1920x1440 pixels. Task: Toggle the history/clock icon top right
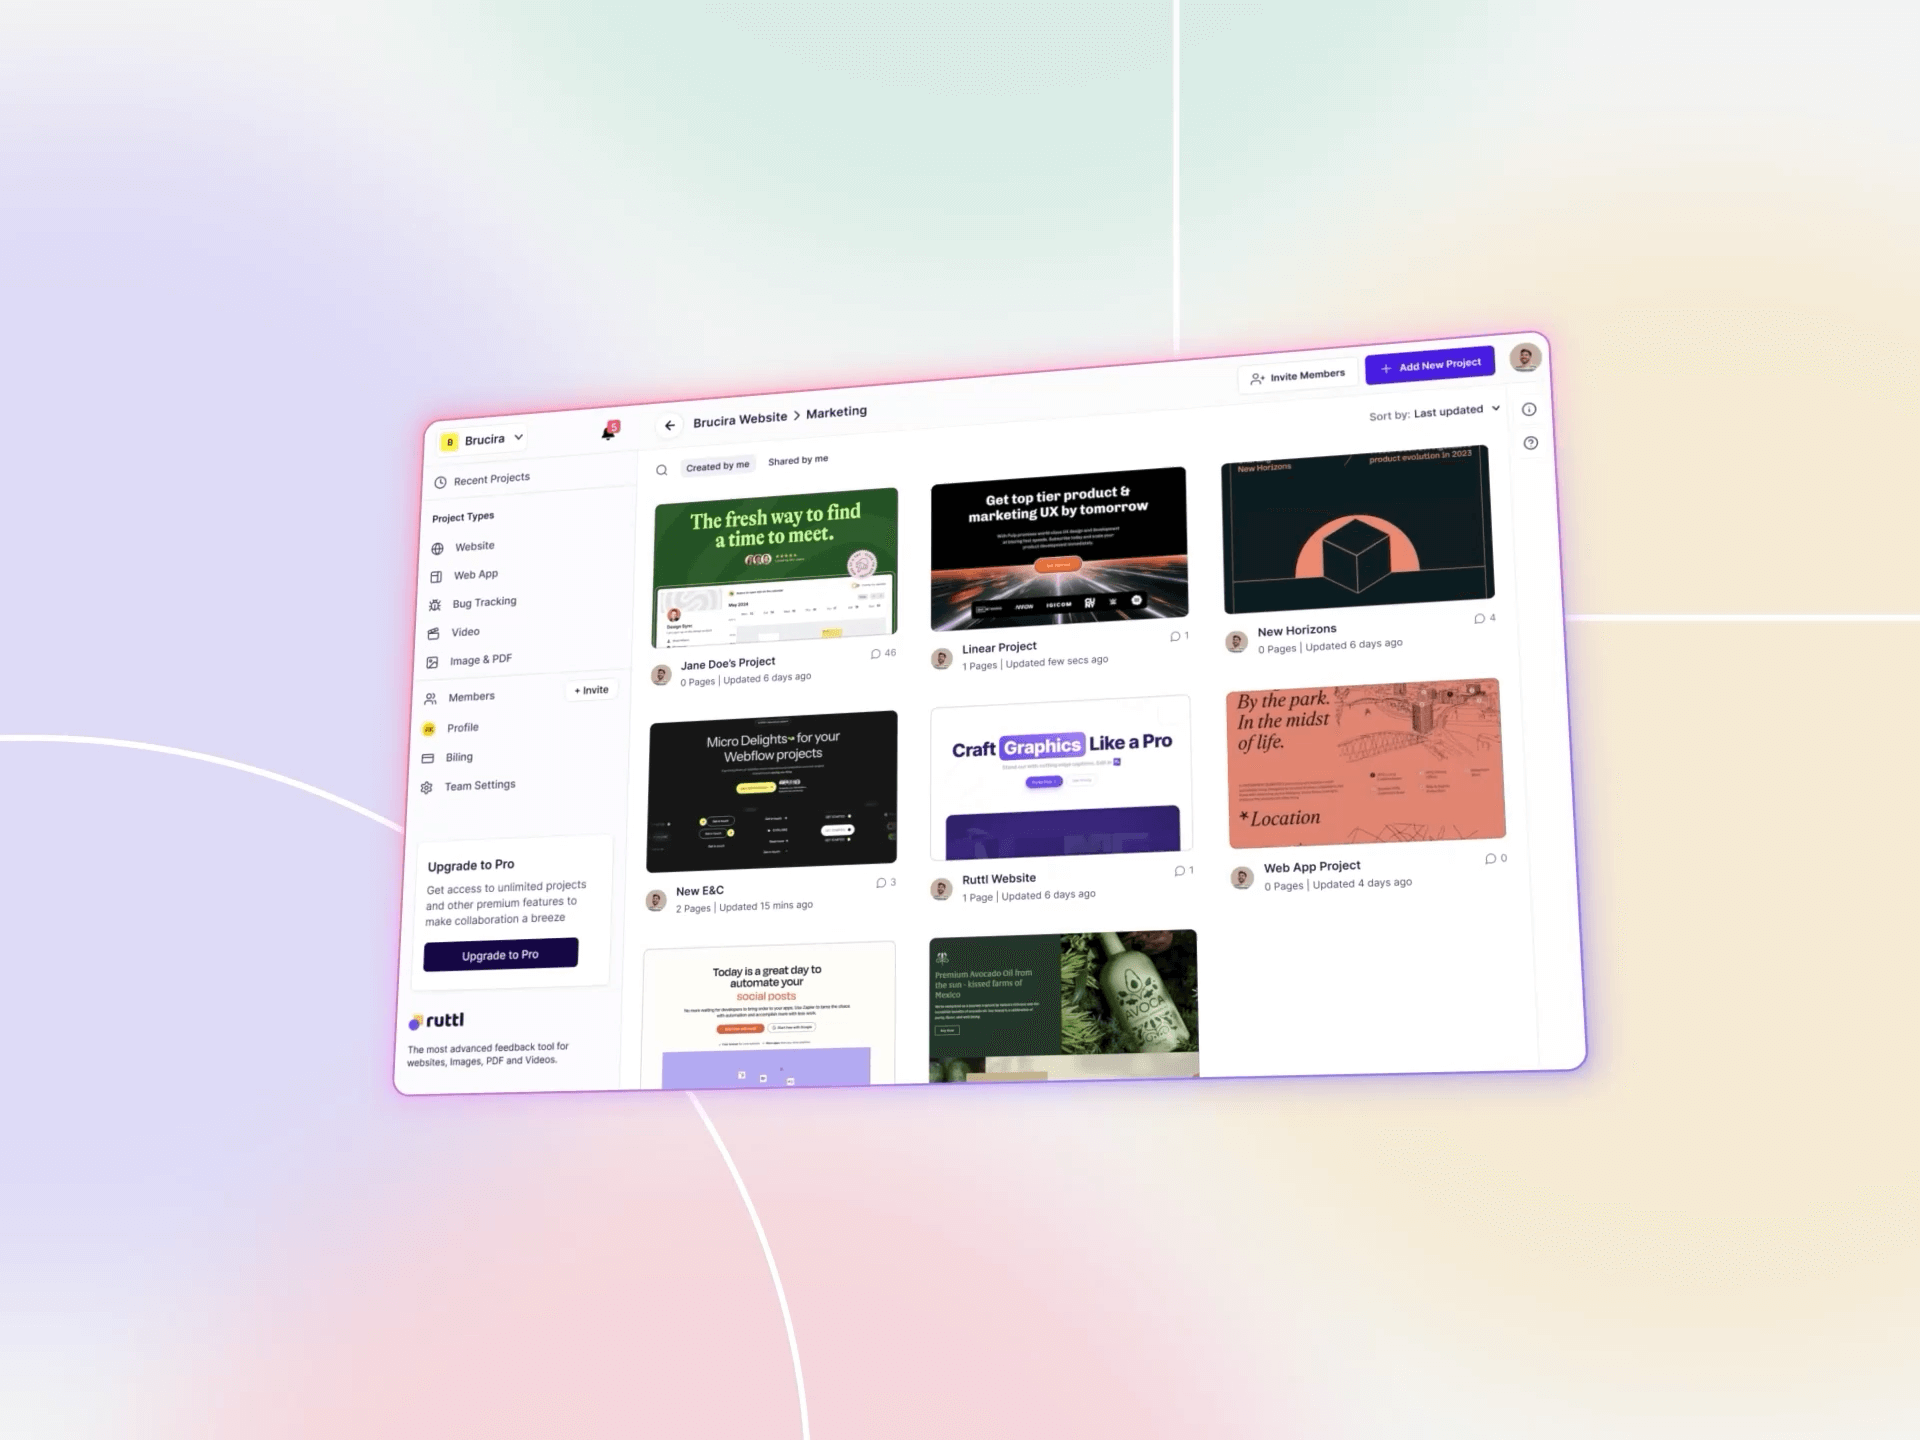point(1530,408)
